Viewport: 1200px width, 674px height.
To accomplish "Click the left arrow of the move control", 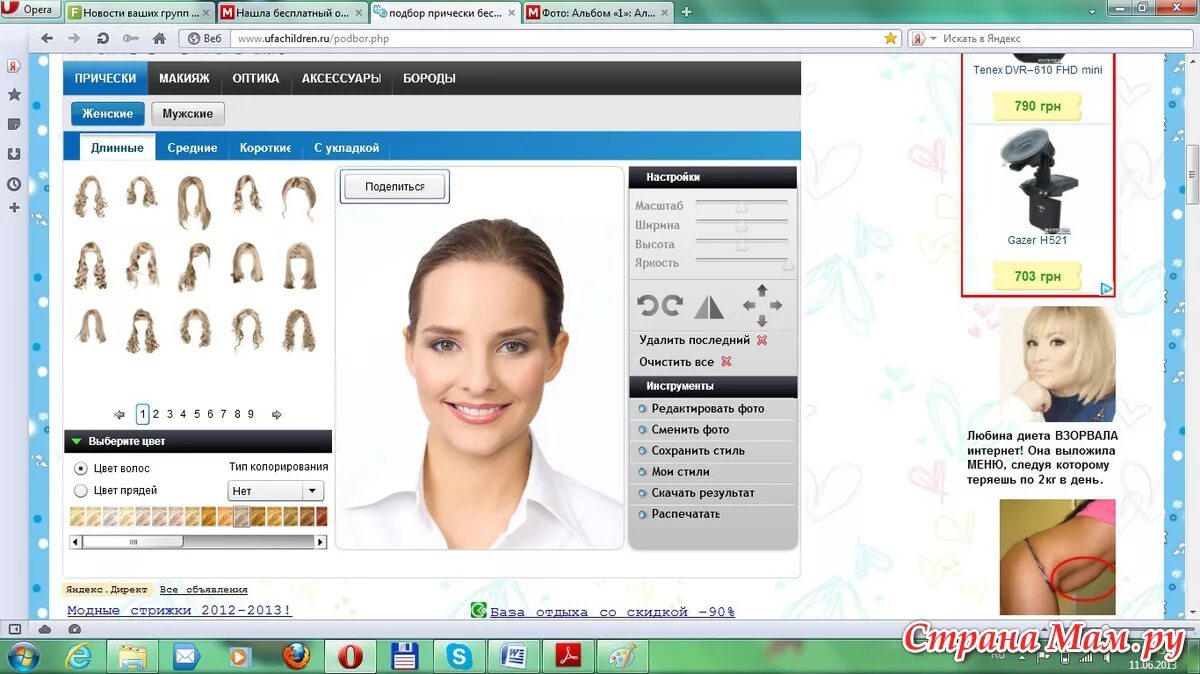I will point(748,305).
